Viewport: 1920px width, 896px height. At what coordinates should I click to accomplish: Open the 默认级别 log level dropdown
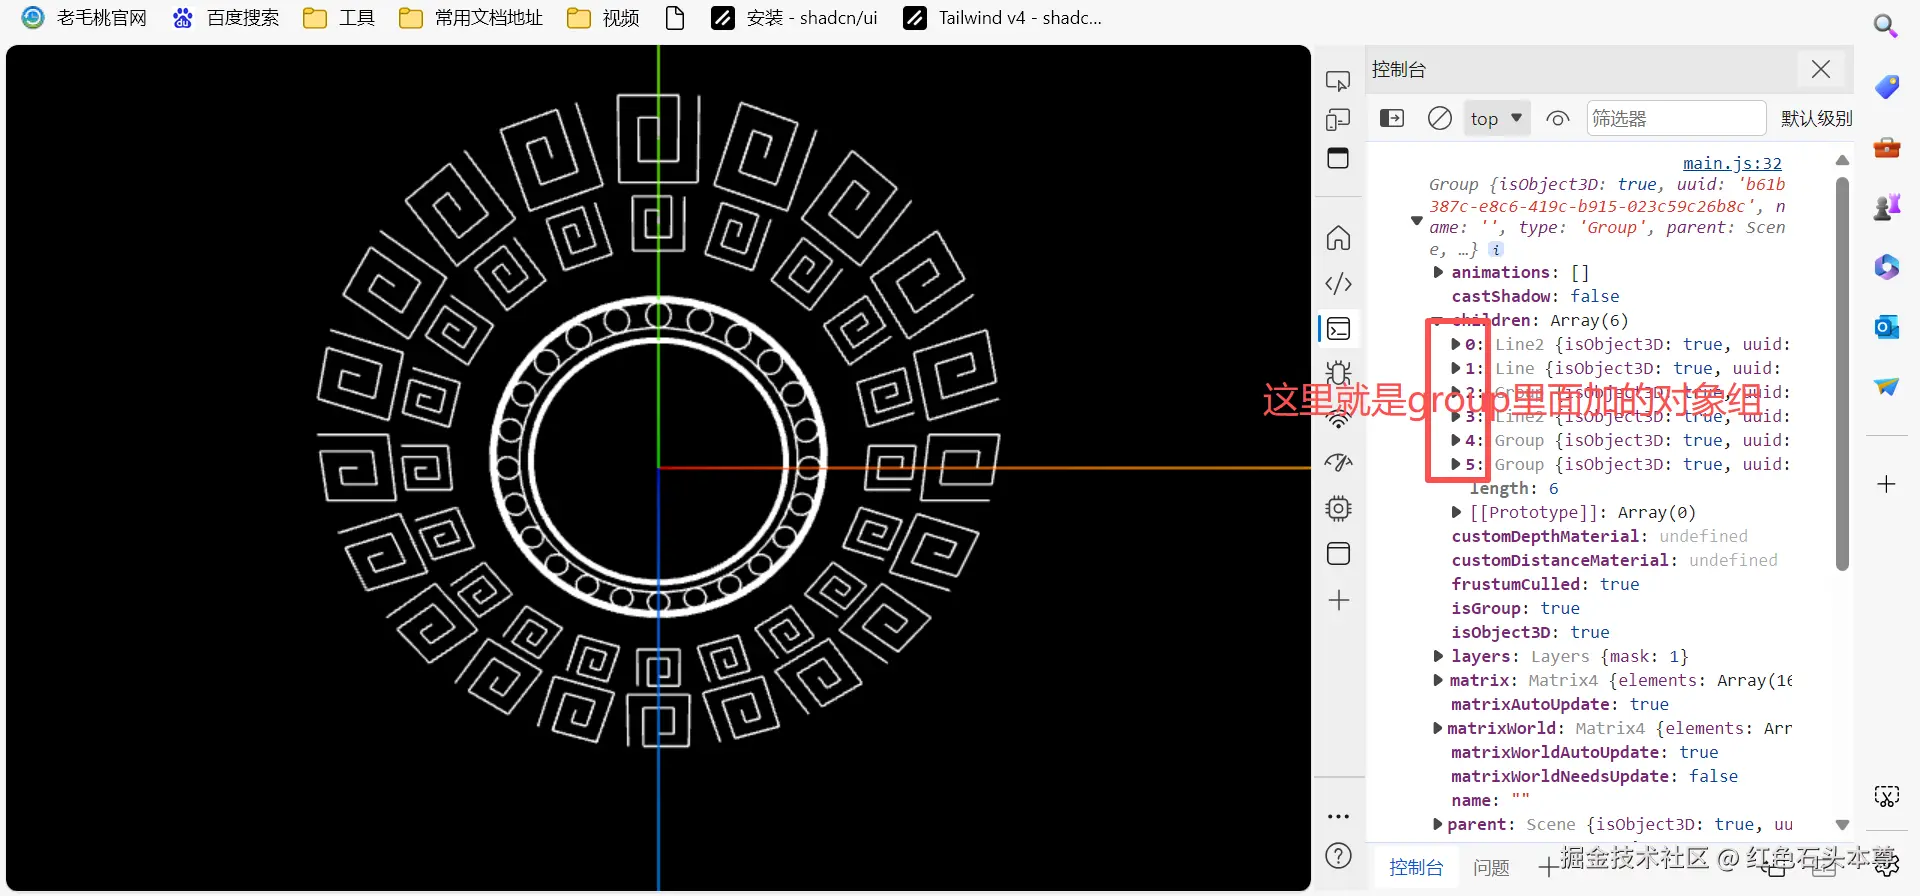[1816, 118]
